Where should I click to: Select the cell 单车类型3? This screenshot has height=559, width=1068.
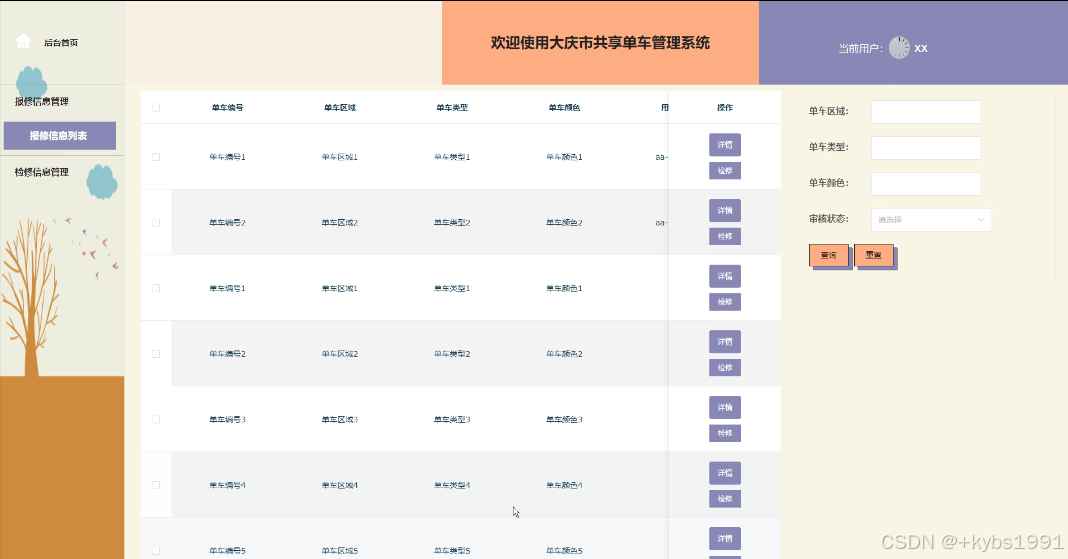(452, 419)
